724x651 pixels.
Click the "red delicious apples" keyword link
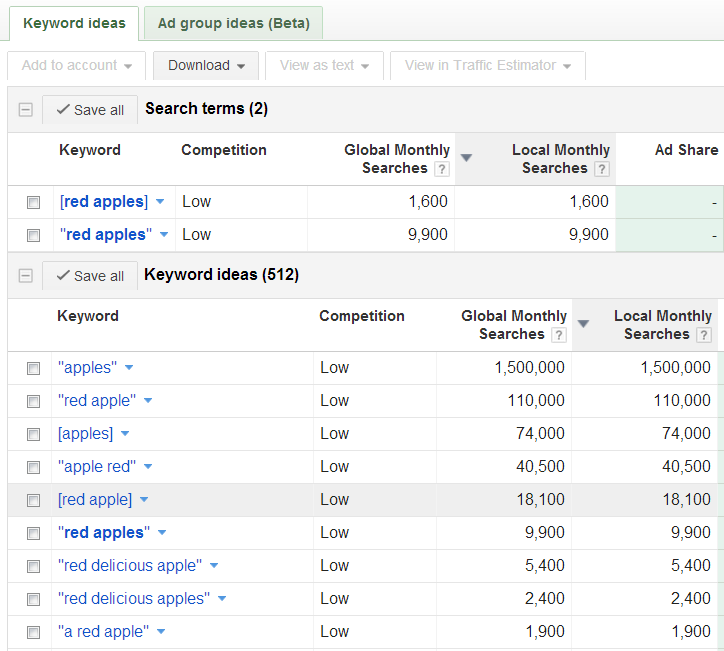coord(134,599)
